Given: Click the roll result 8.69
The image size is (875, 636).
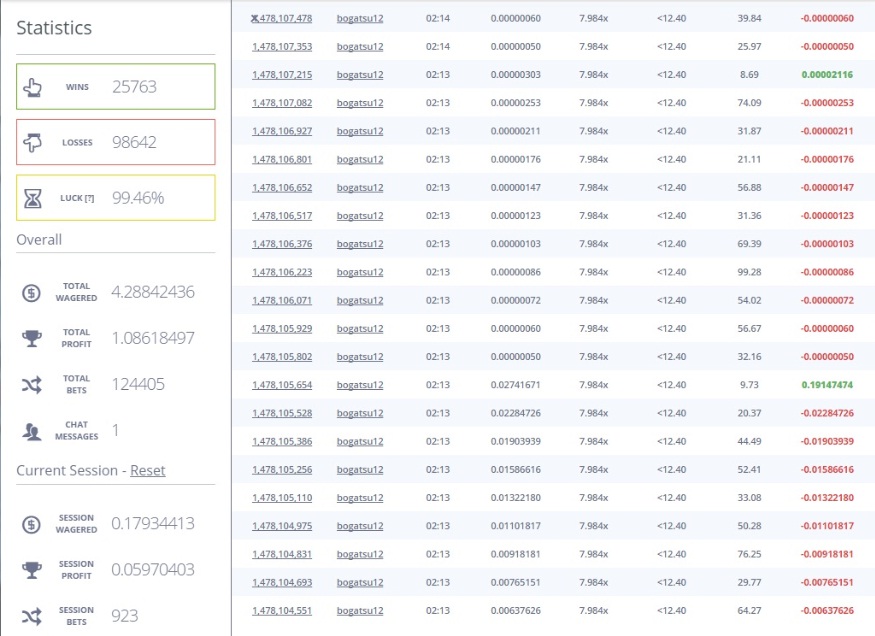Looking at the screenshot, I should point(749,75).
